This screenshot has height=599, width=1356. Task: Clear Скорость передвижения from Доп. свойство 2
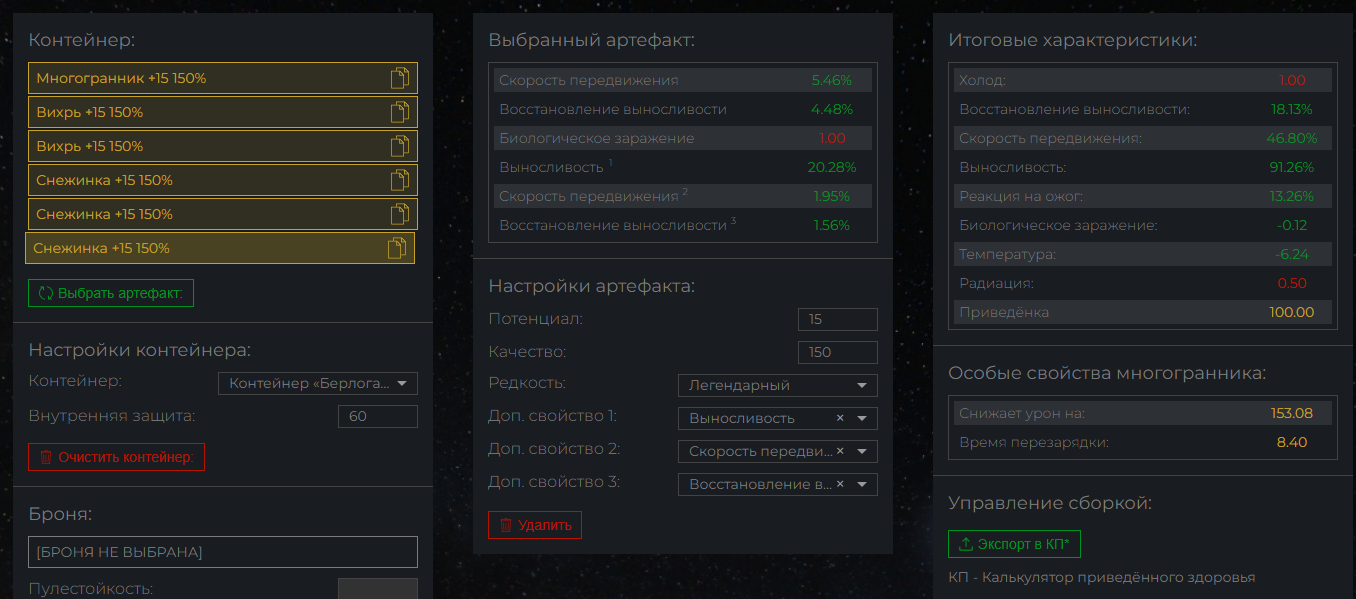click(840, 451)
